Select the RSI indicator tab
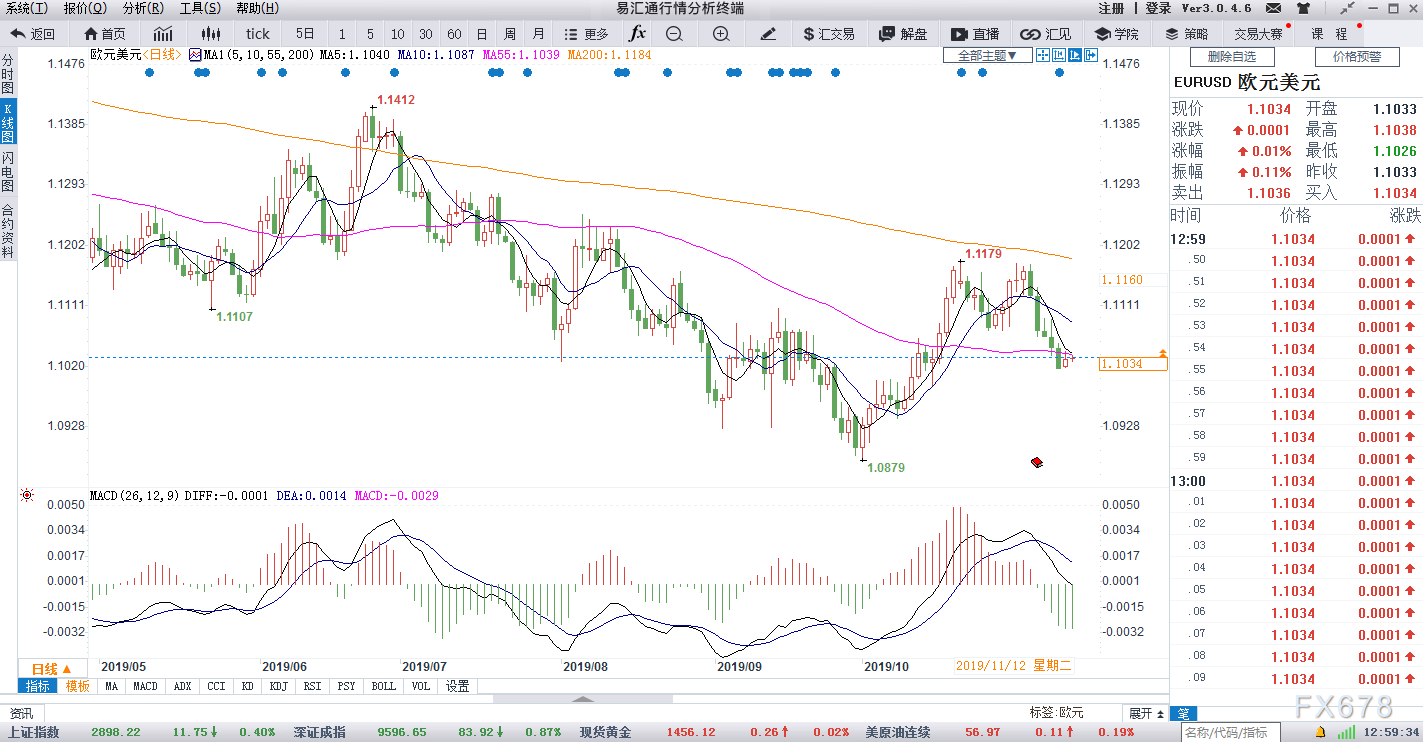This screenshot has width=1423, height=742. coord(313,686)
